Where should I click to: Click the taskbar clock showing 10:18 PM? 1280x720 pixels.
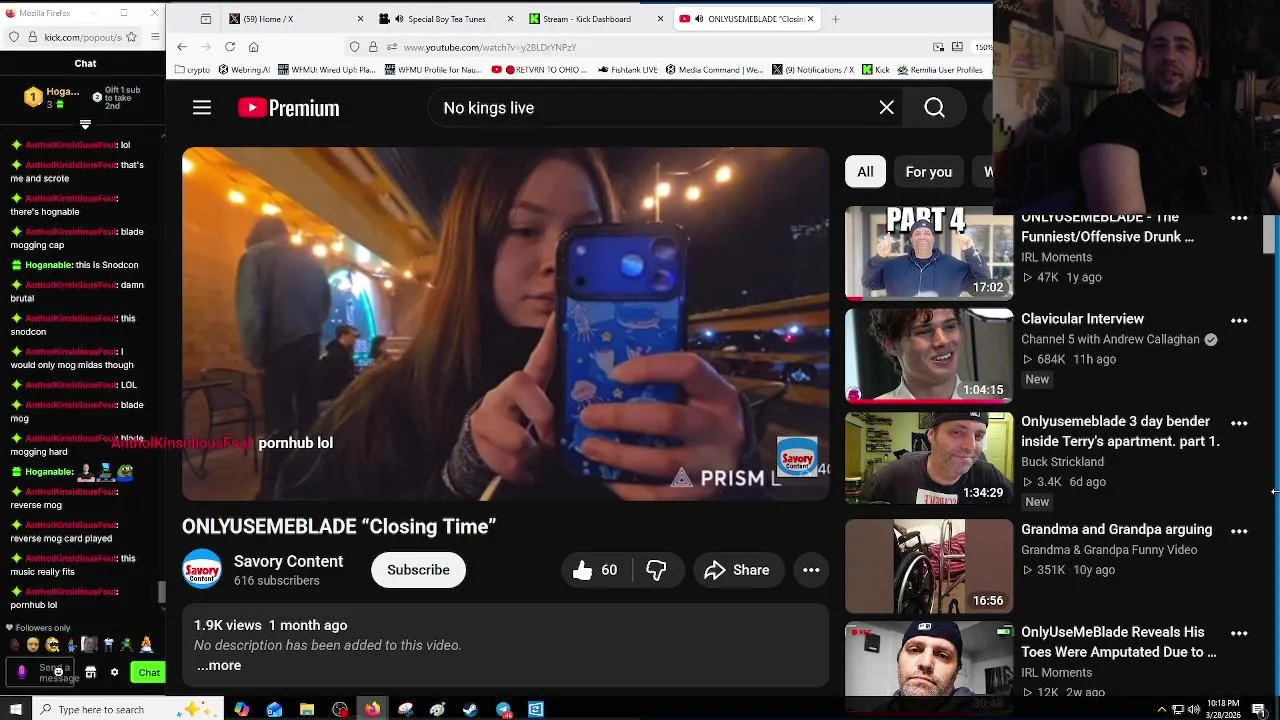click(x=1223, y=709)
